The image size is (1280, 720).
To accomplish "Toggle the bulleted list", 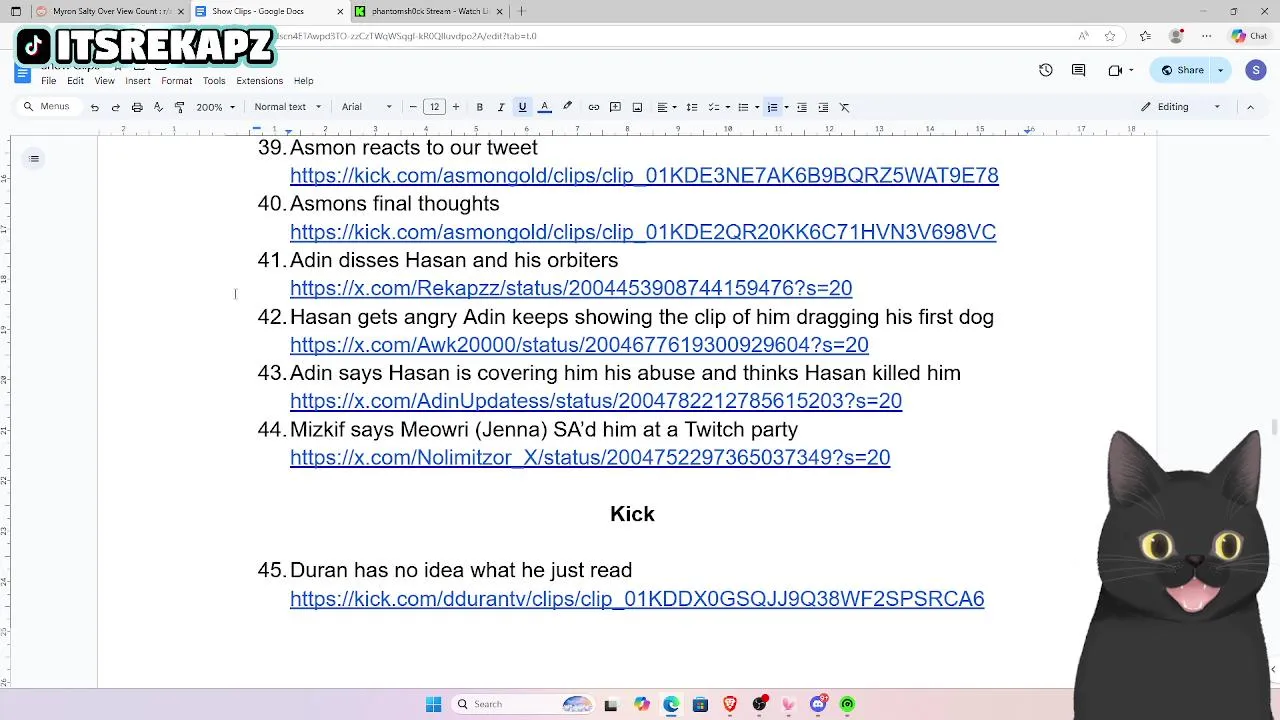I will pos(743,107).
